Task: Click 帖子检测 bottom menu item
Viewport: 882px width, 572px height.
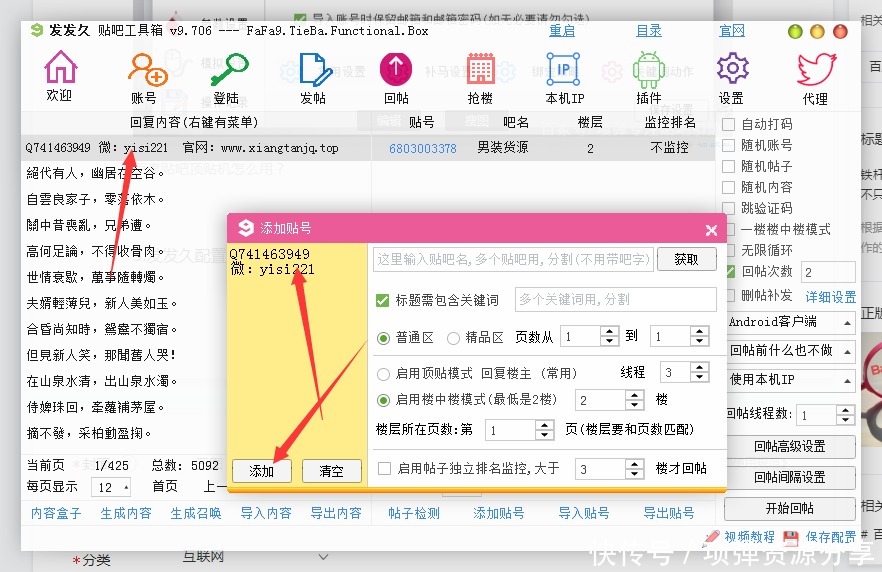Action: [414, 513]
